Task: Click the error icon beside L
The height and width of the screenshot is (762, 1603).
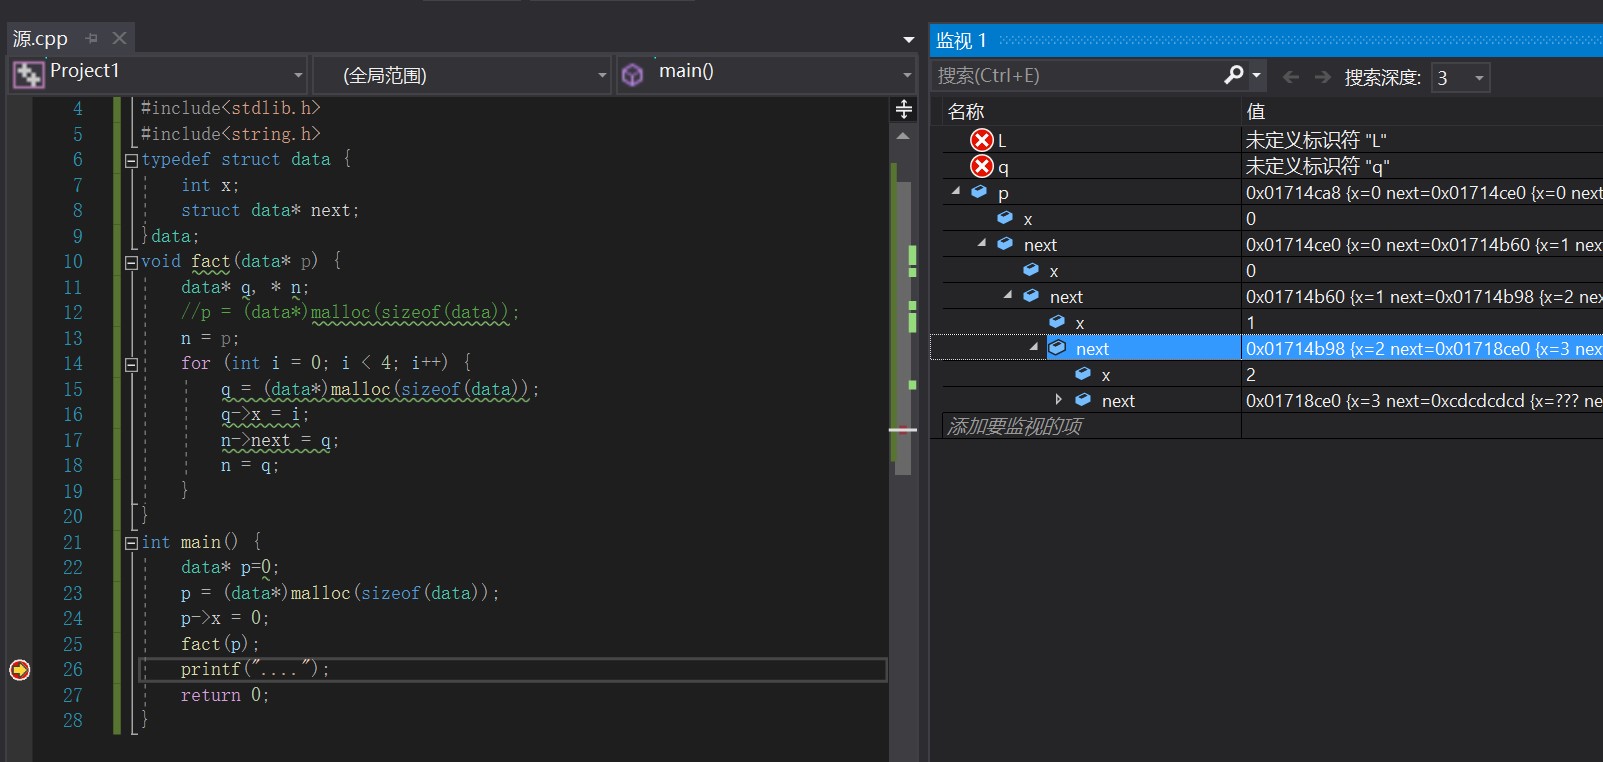Action: pyautogui.click(x=982, y=140)
